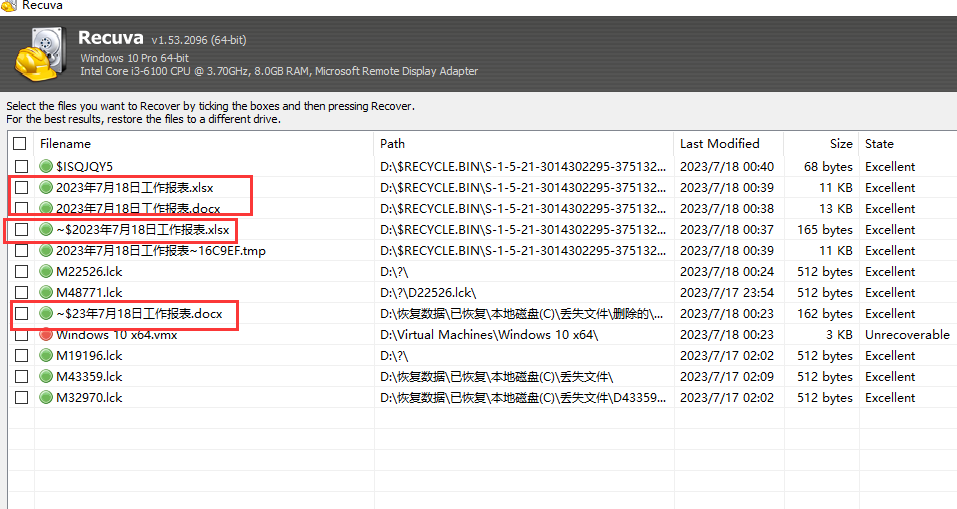Click red status dot of Windows 10 x64.vmx
This screenshot has width=957, height=509.
[46, 334]
